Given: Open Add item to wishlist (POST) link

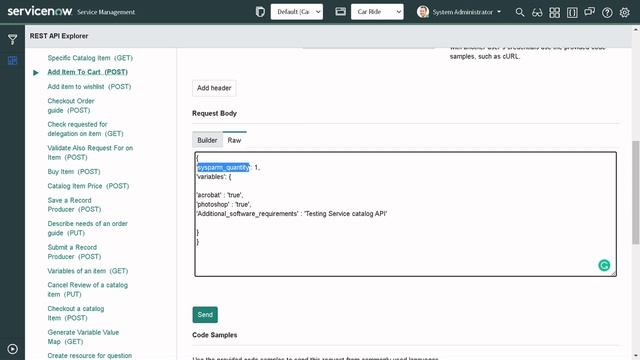Looking at the screenshot, I should coord(89,87).
